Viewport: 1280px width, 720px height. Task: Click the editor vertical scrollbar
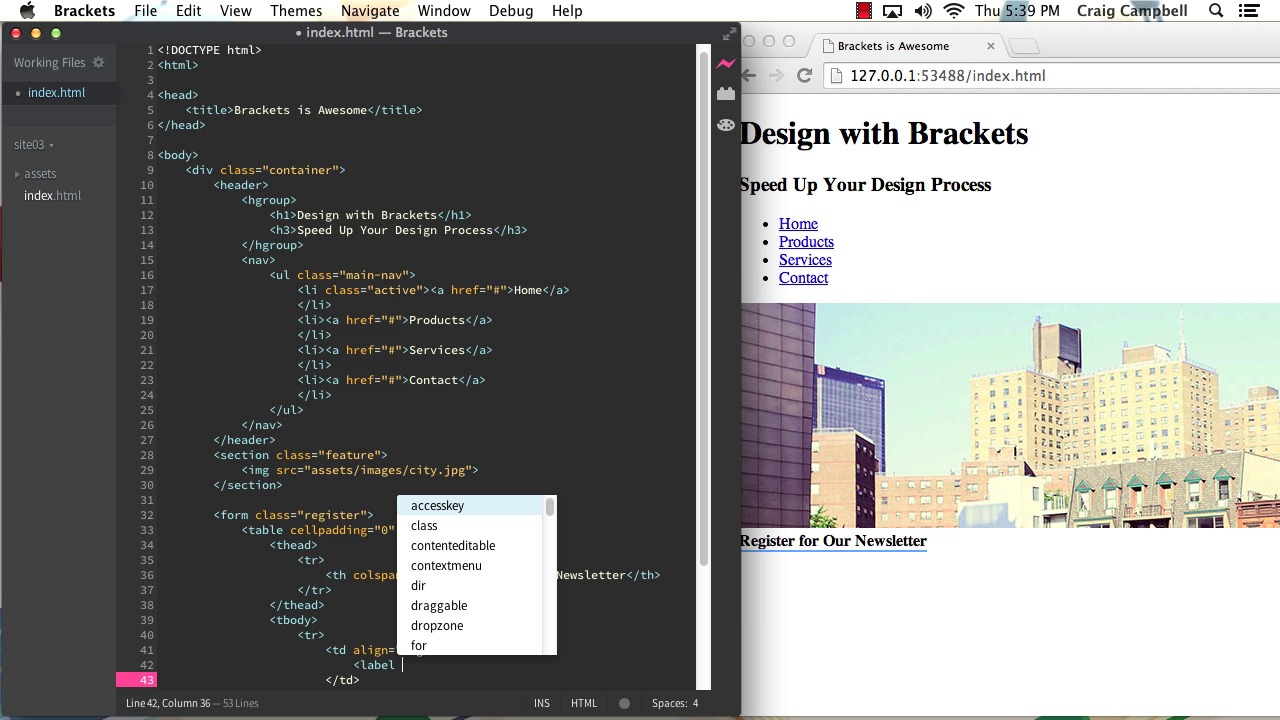coord(704,310)
